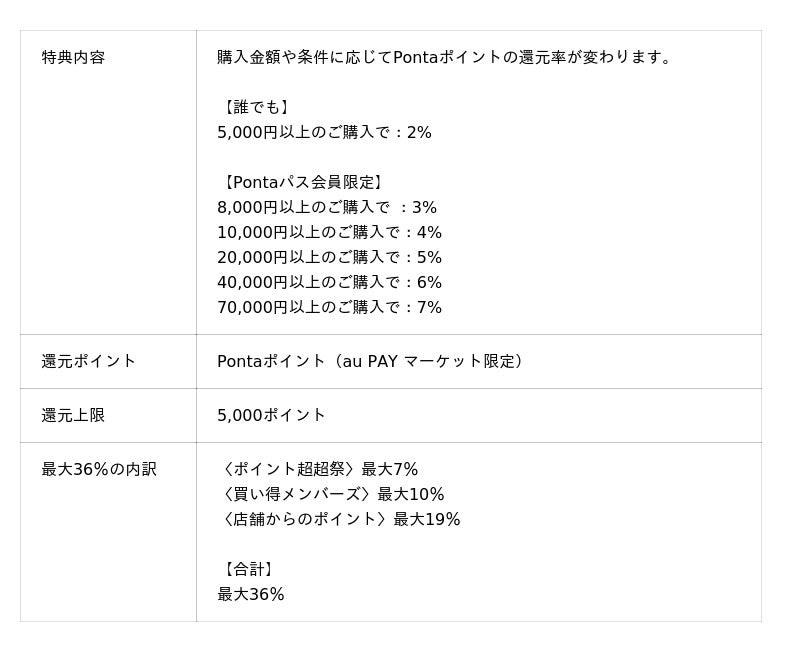Viewport: 800px width, 652px height.
Task: Click the 20,000円以上 5% line
Action: (330, 258)
